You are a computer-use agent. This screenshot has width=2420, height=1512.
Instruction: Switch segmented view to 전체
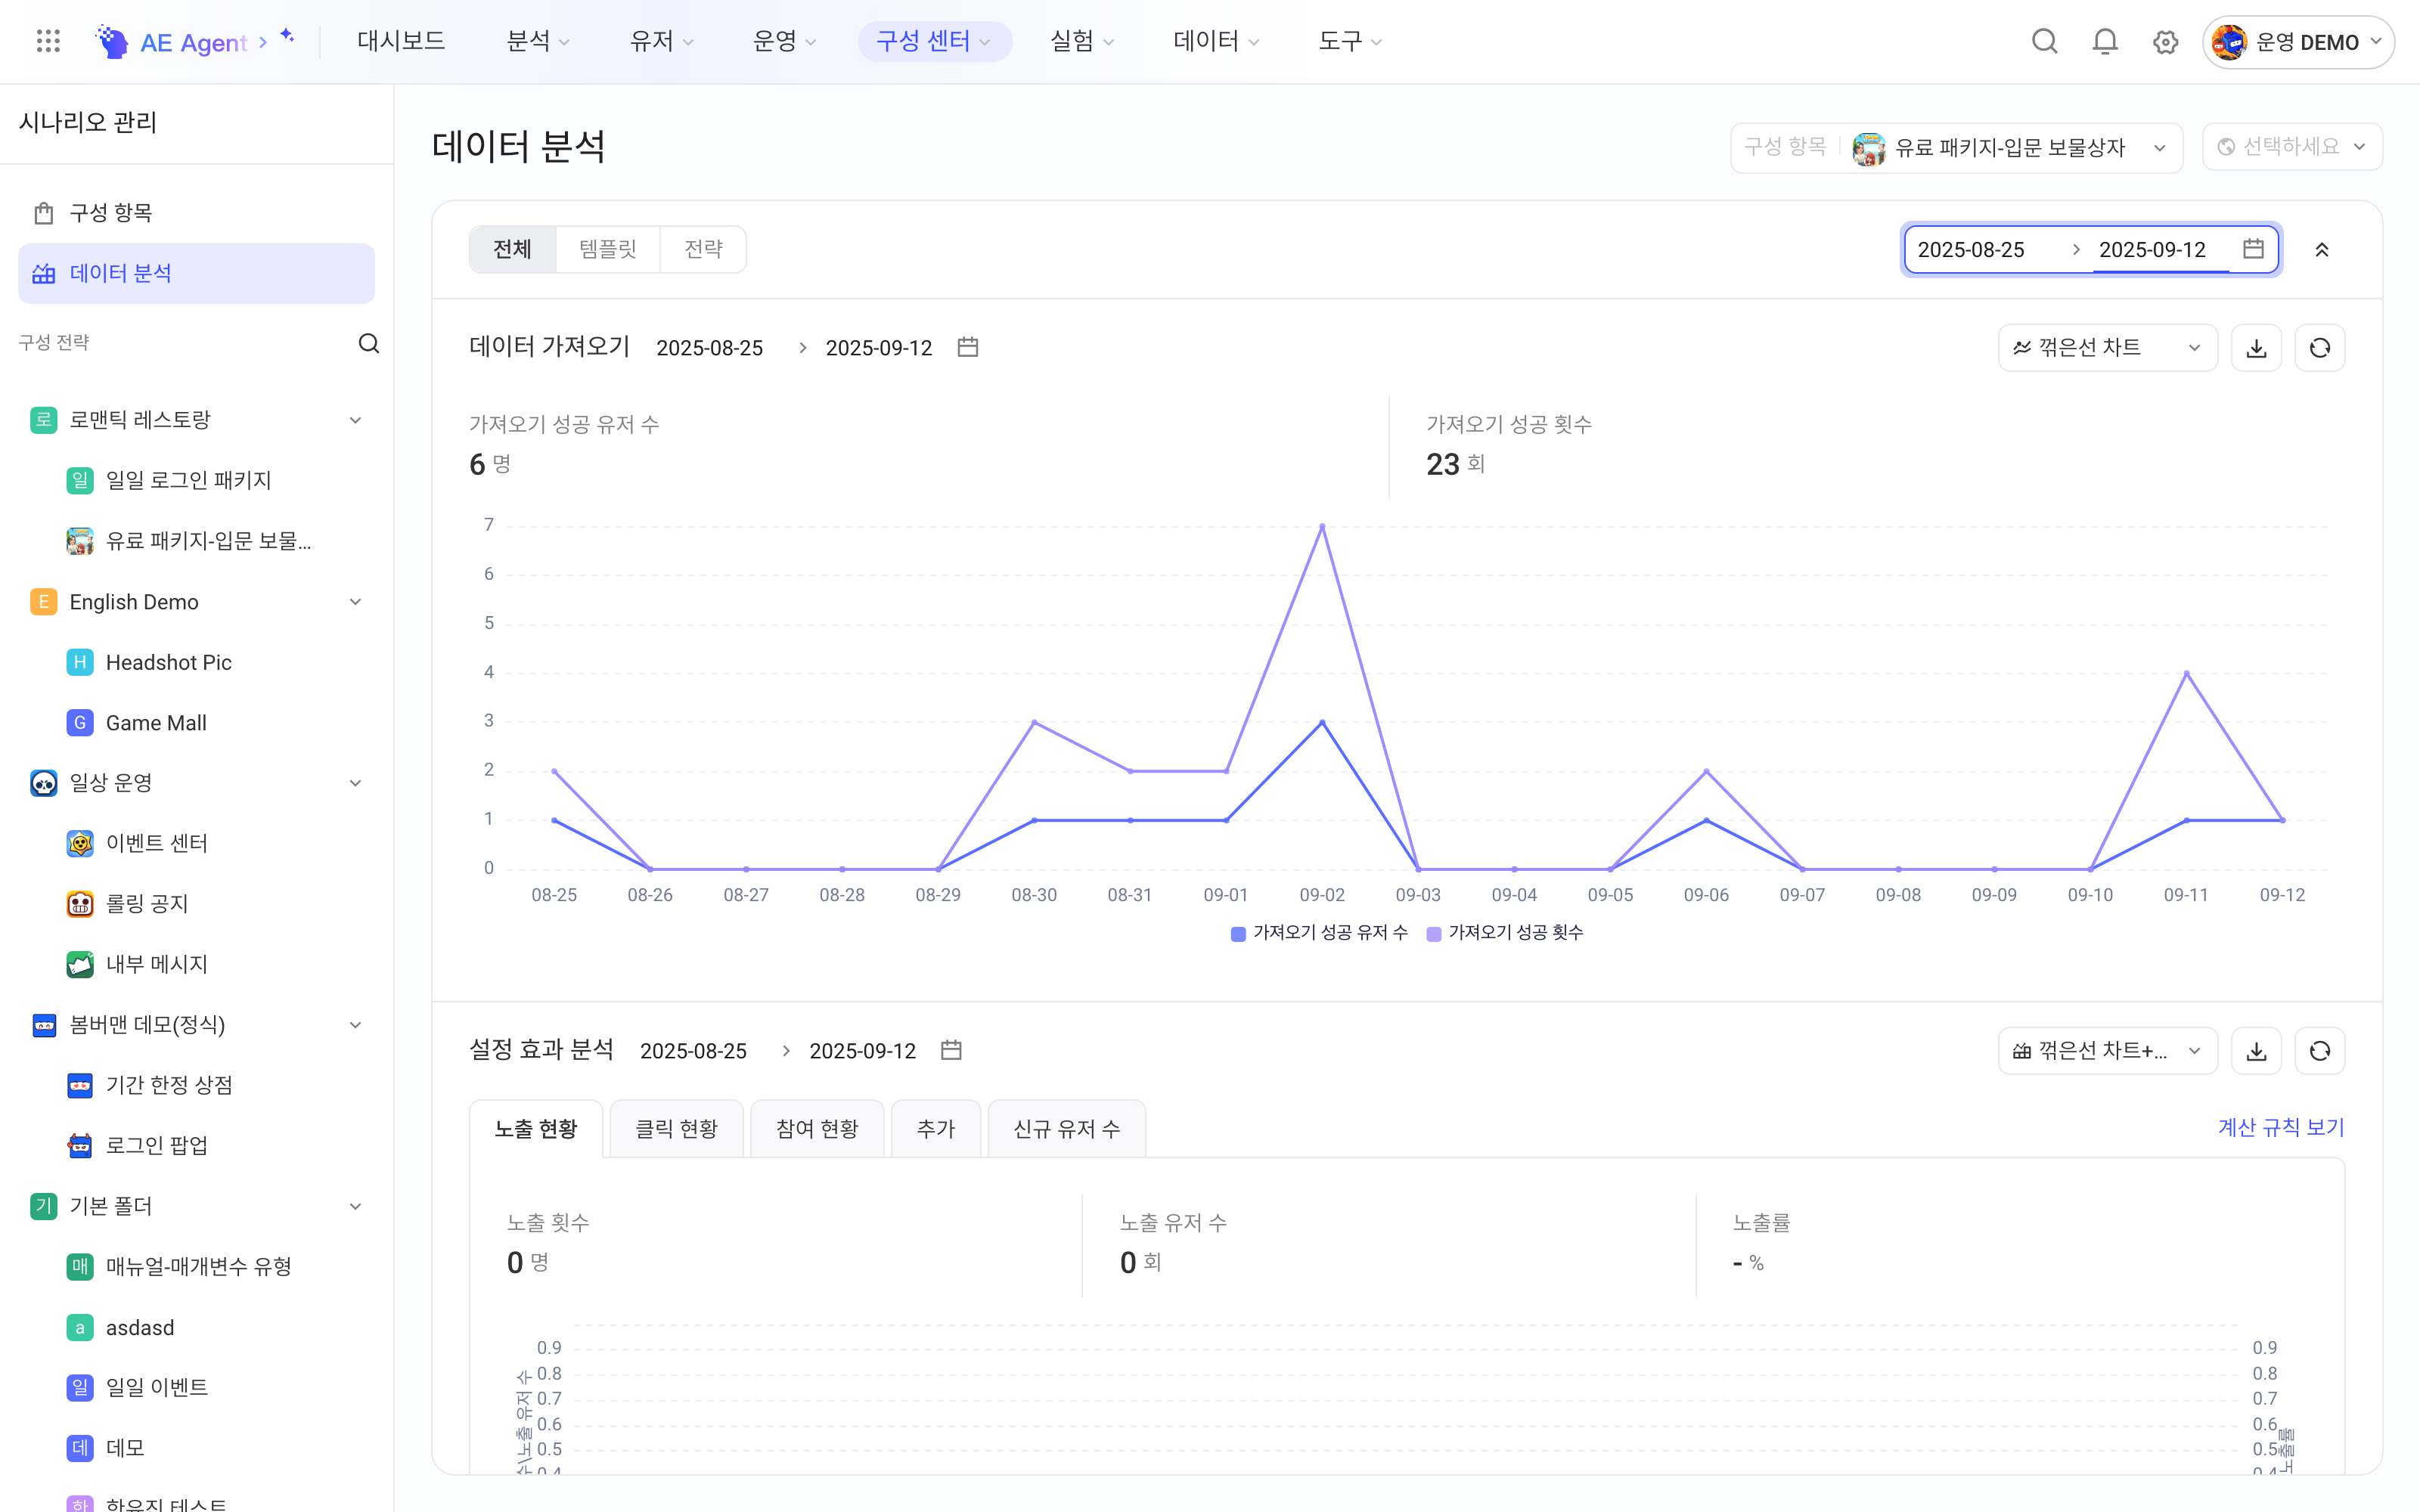(512, 249)
